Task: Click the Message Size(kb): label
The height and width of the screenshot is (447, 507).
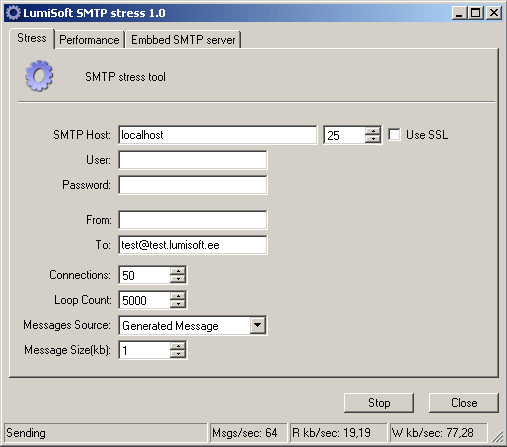Action: (67, 350)
